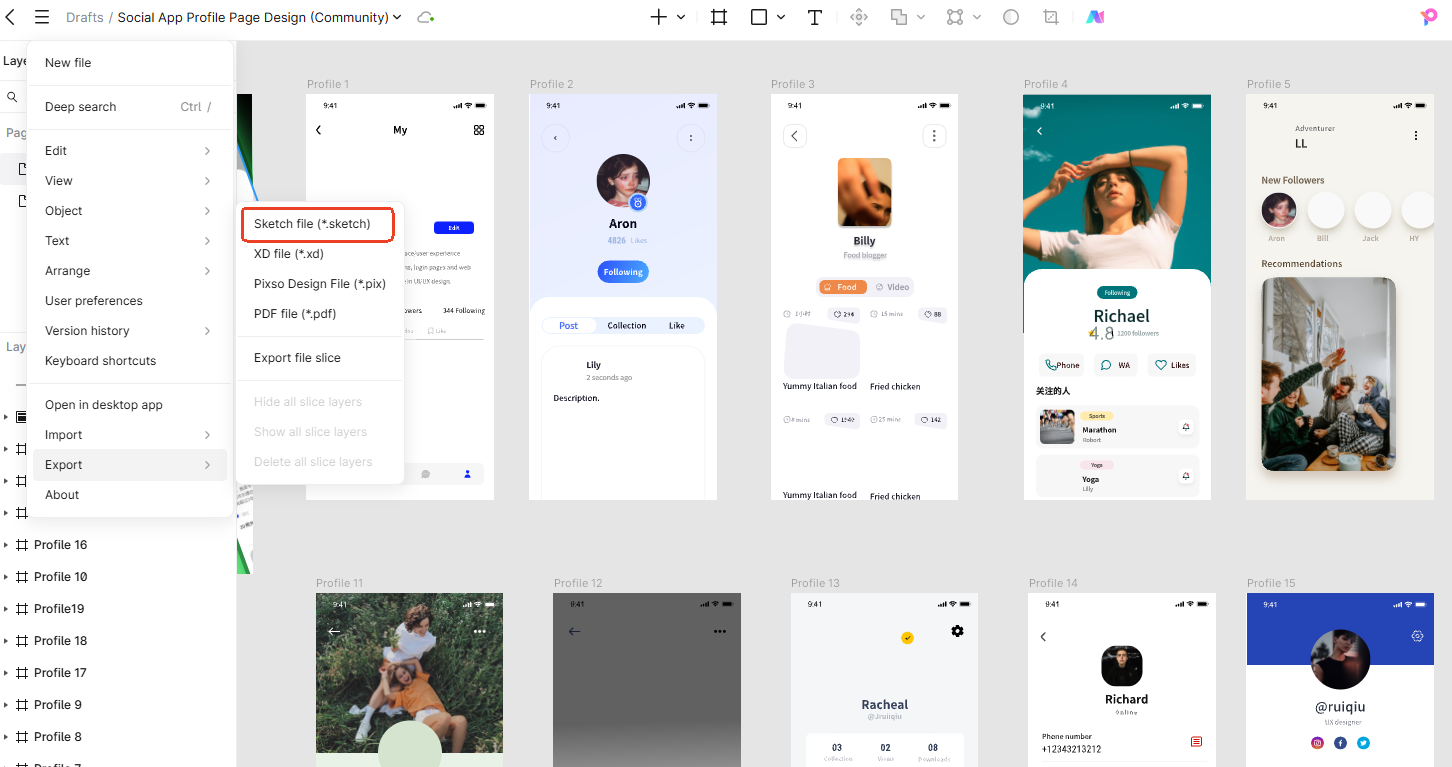This screenshot has width=1452, height=767.
Task: Expand the Profile 16 layer
Action: pyautogui.click(x=6, y=545)
